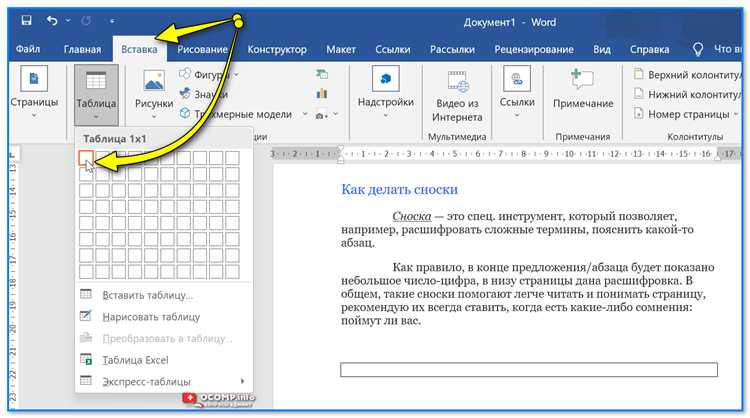The width and height of the screenshot is (750, 418).
Task: Open the Надстройки (Add-ins) icon
Action: pos(385,82)
